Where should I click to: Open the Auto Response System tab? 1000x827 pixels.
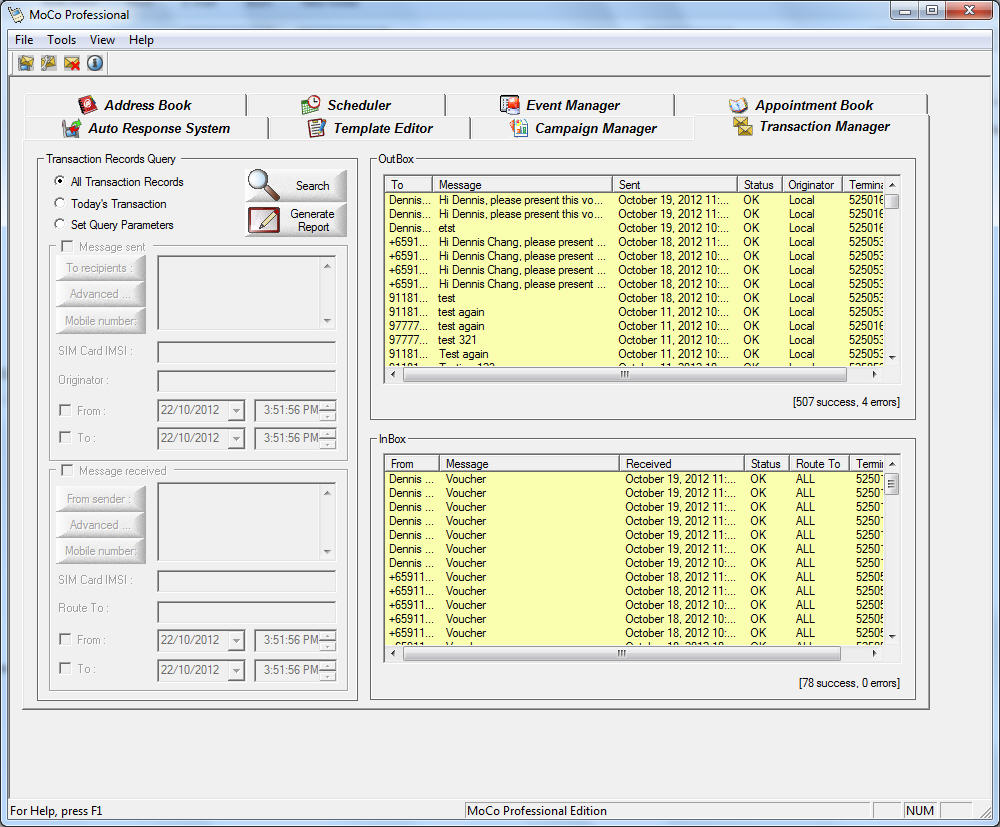tap(146, 128)
